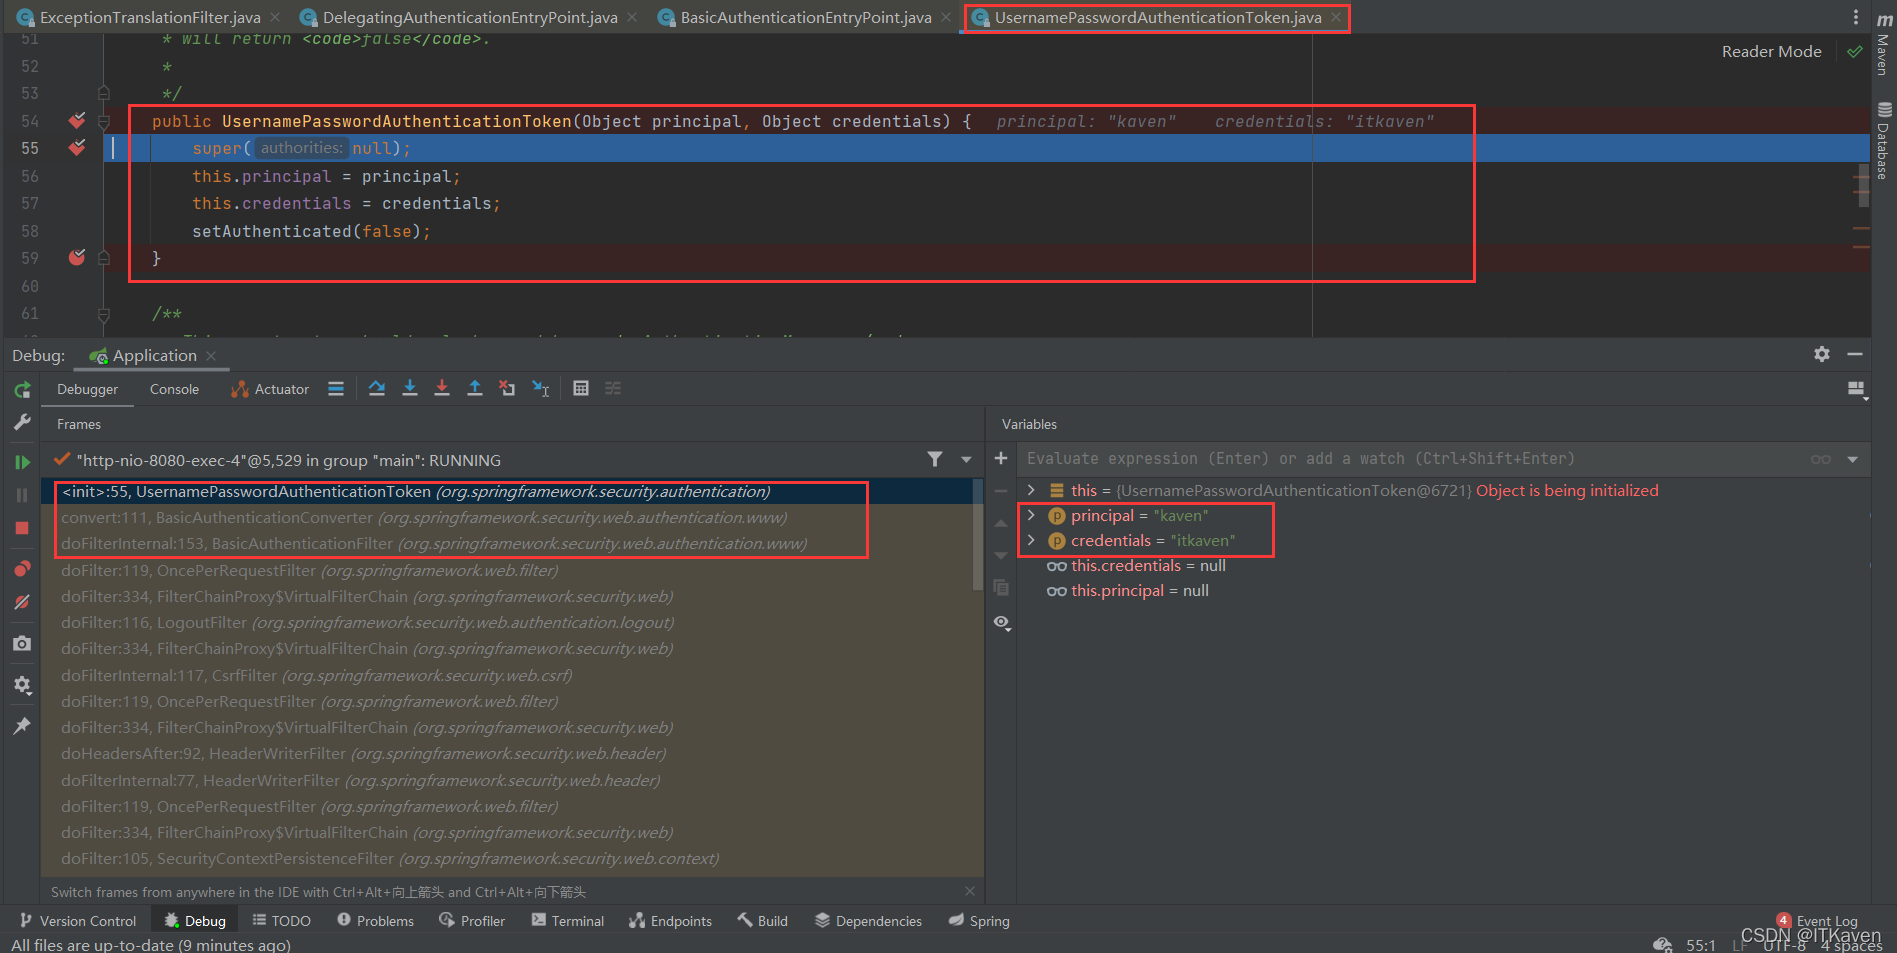
Task: Switch to BasicAuthenticationEntryPoint.java tab
Action: 806,17
